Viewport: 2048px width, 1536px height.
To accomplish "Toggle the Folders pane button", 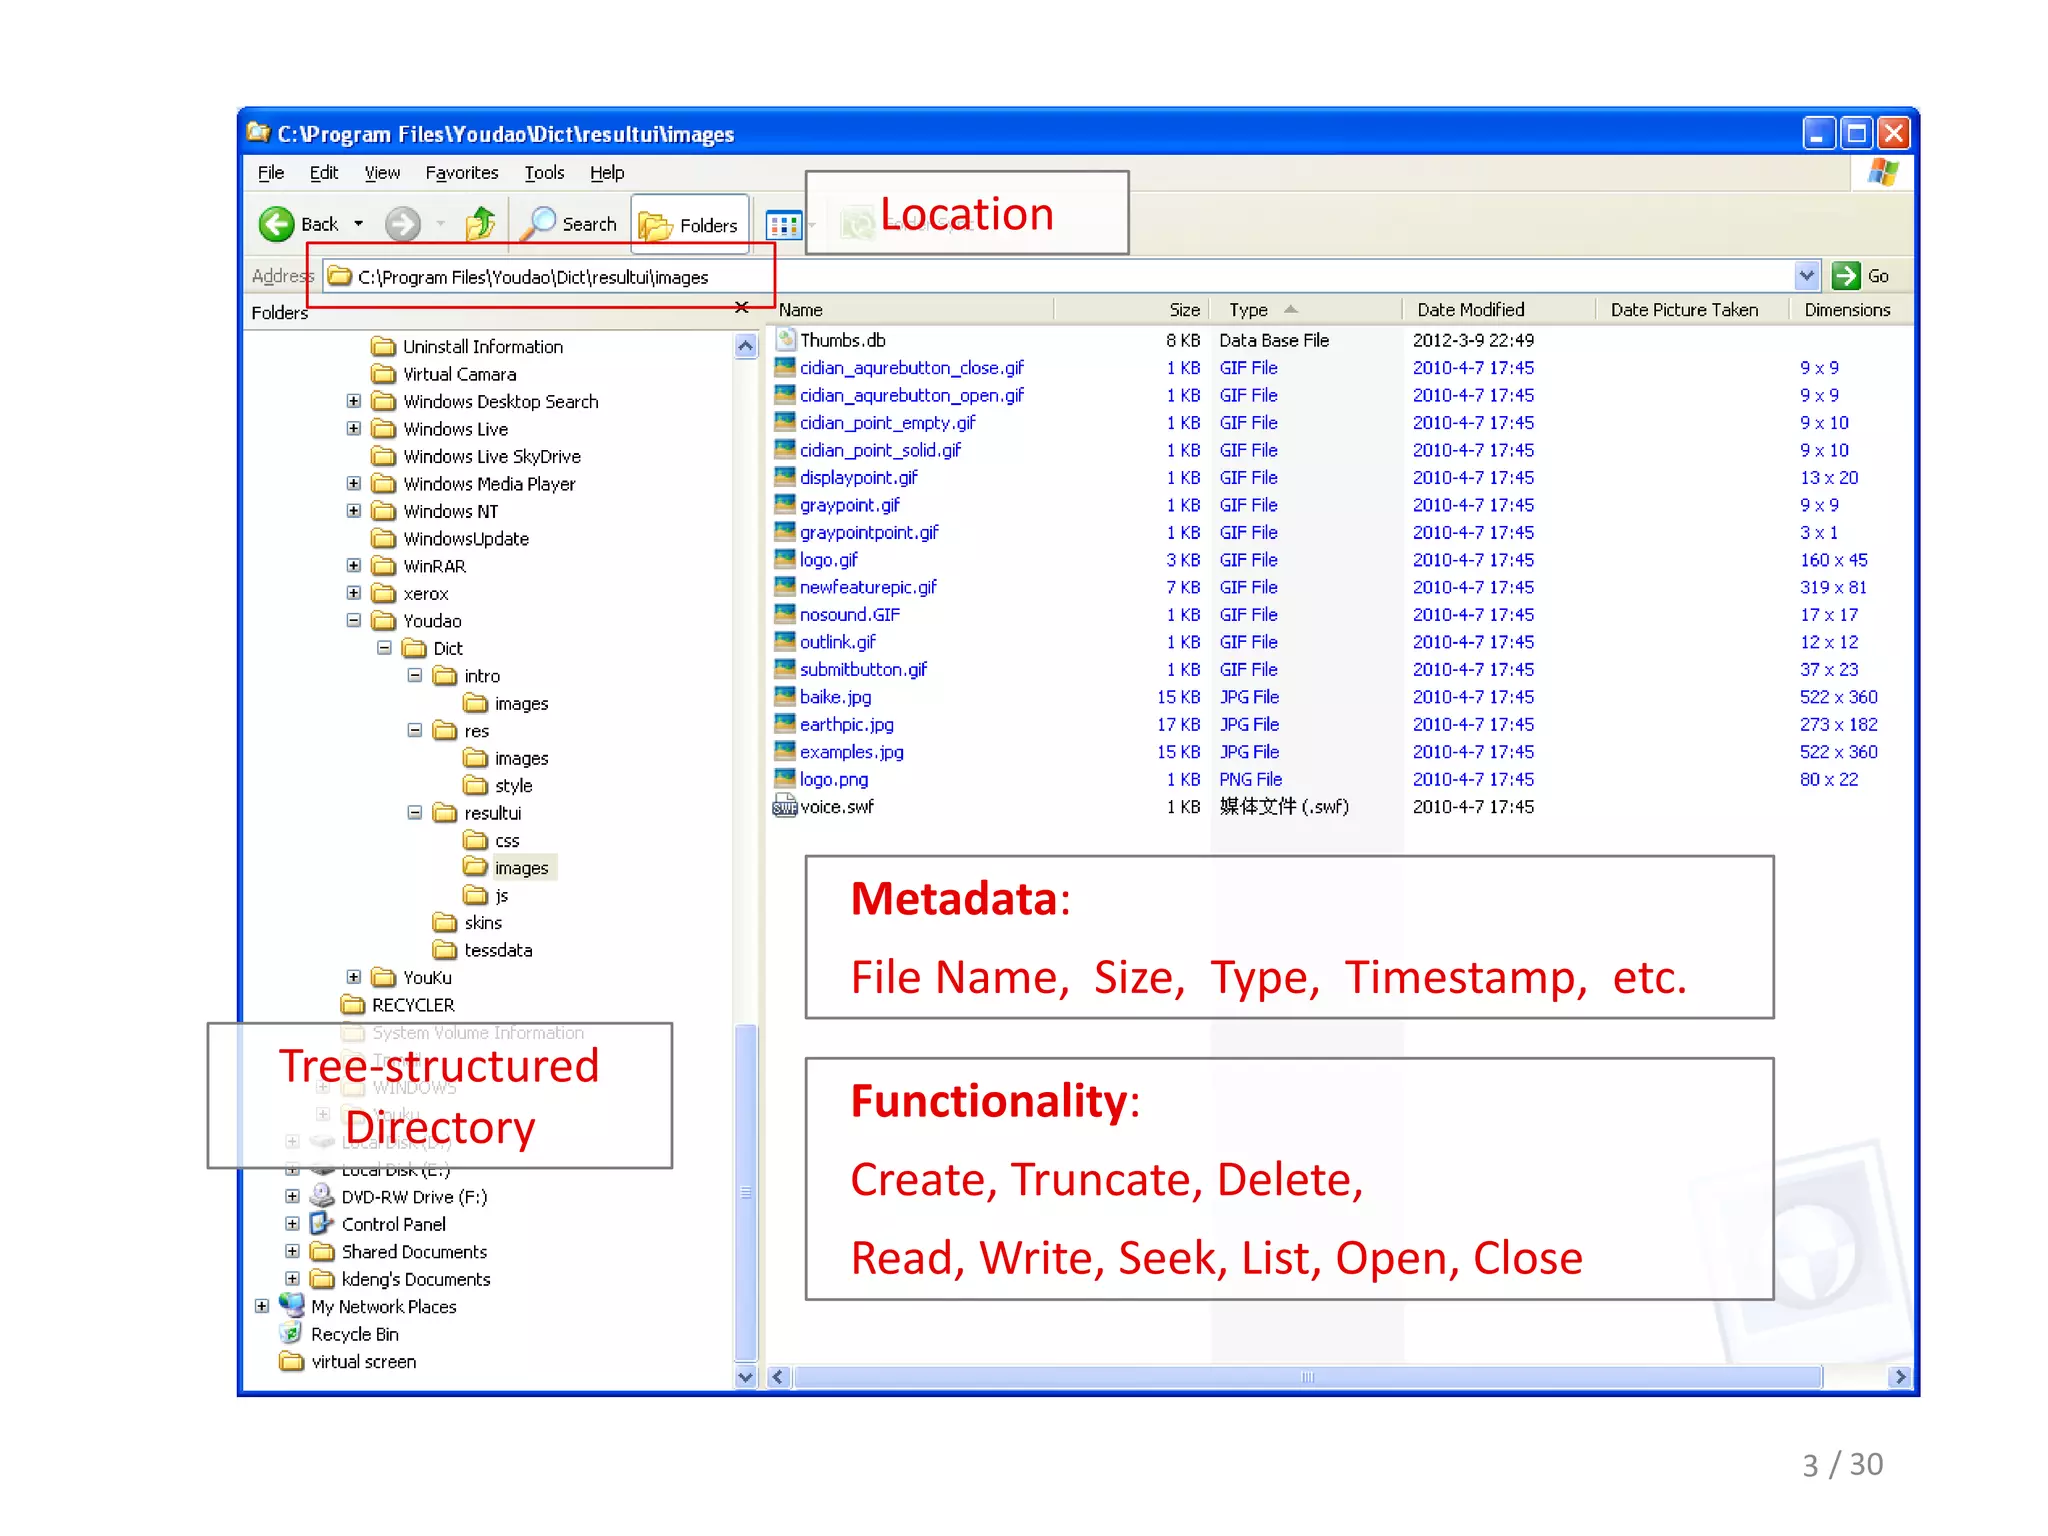I will click(690, 225).
